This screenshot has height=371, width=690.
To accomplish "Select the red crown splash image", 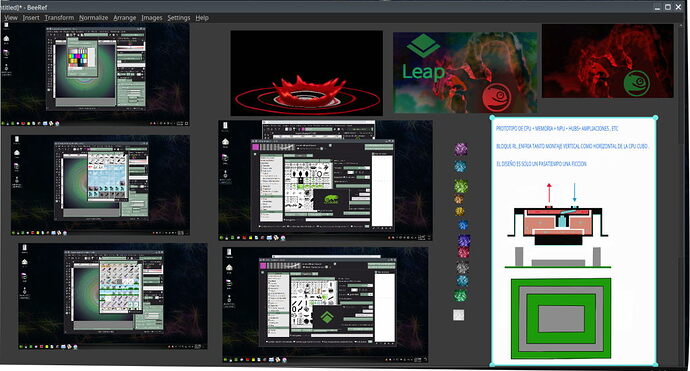I will click(307, 73).
